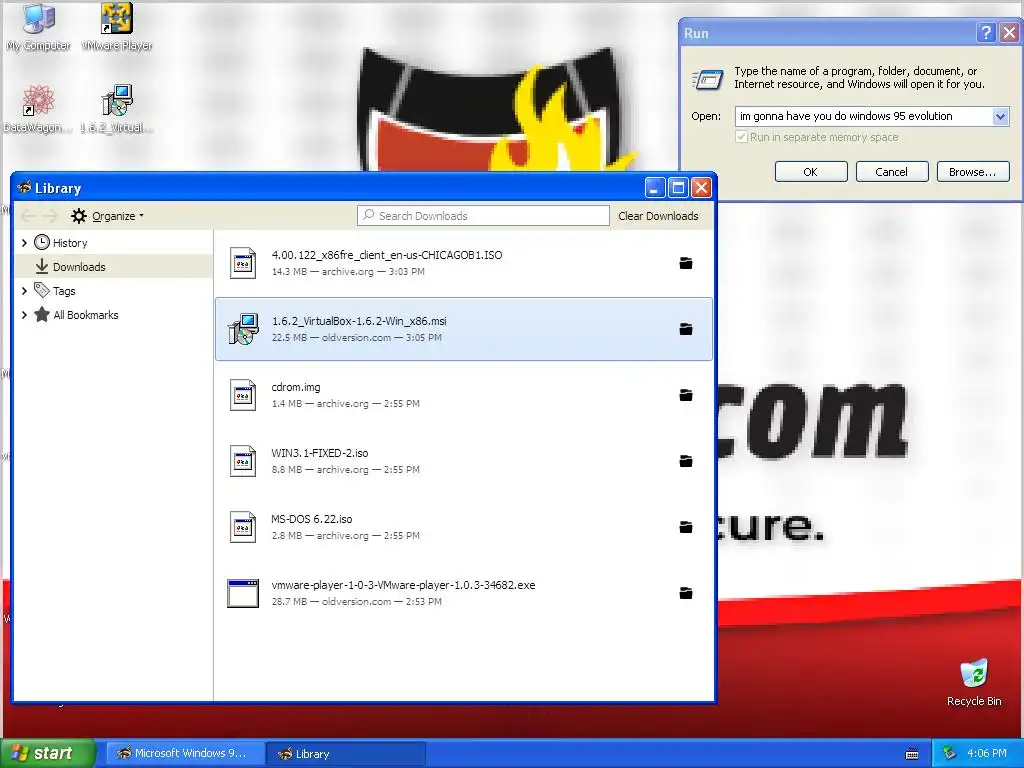
Task: Open containing folder for vmware-player exe
Action: [x=686, y=593]
